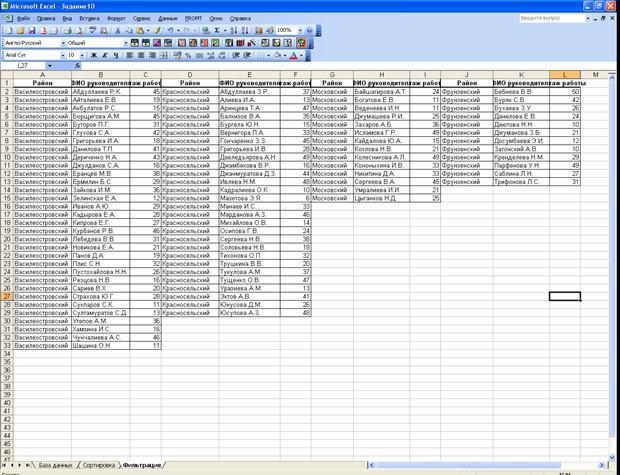This screenshot has height=475, width=620.
Task: Click the Merge and Center icon
Action: (x=164, y=55)
